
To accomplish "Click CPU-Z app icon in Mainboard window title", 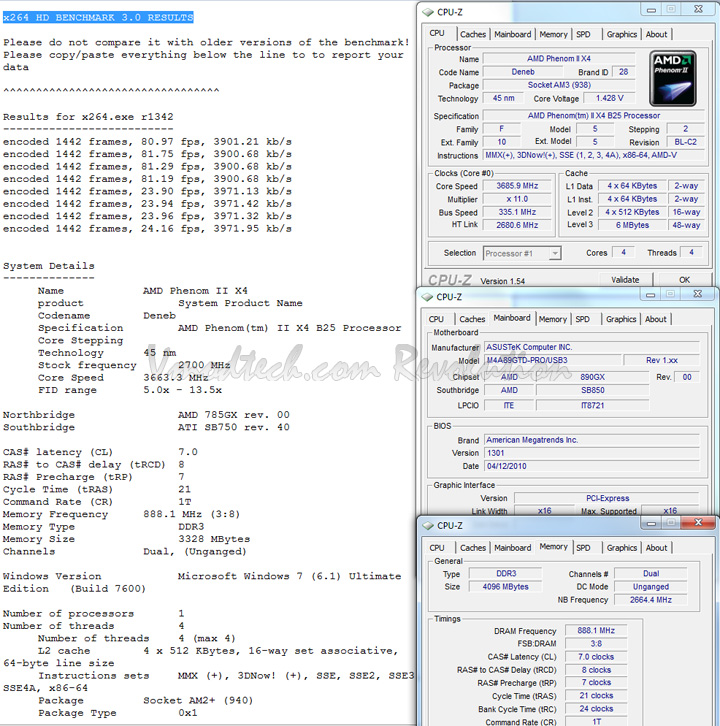I will (427, 297).
